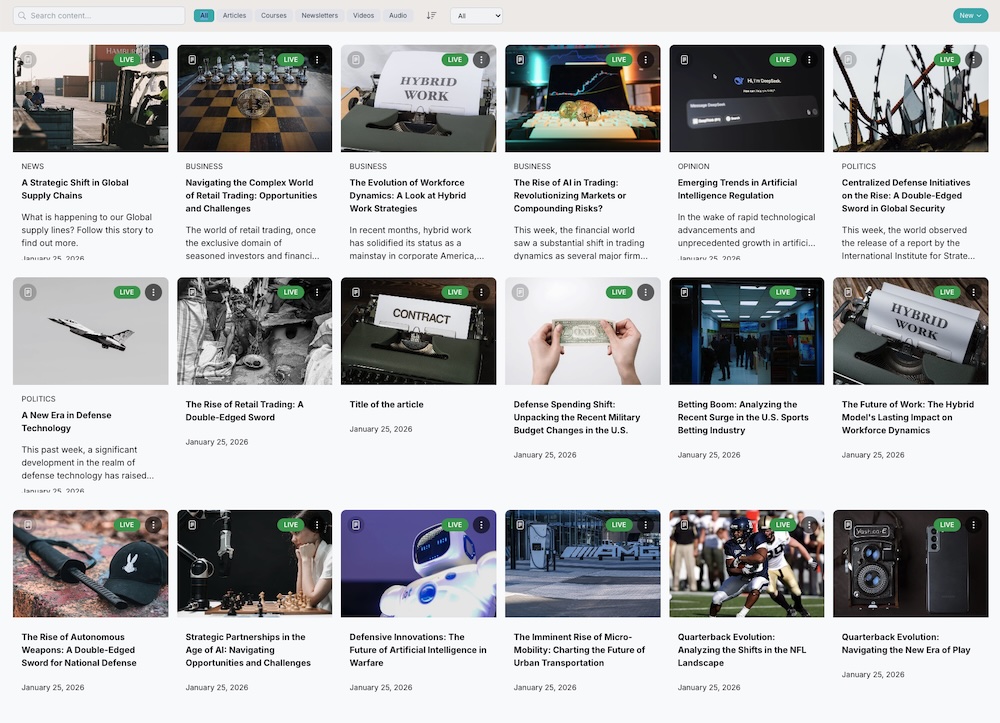Toggle LIVE status on the Contract article card
The image size is (1000, 723).
(454, 292)
